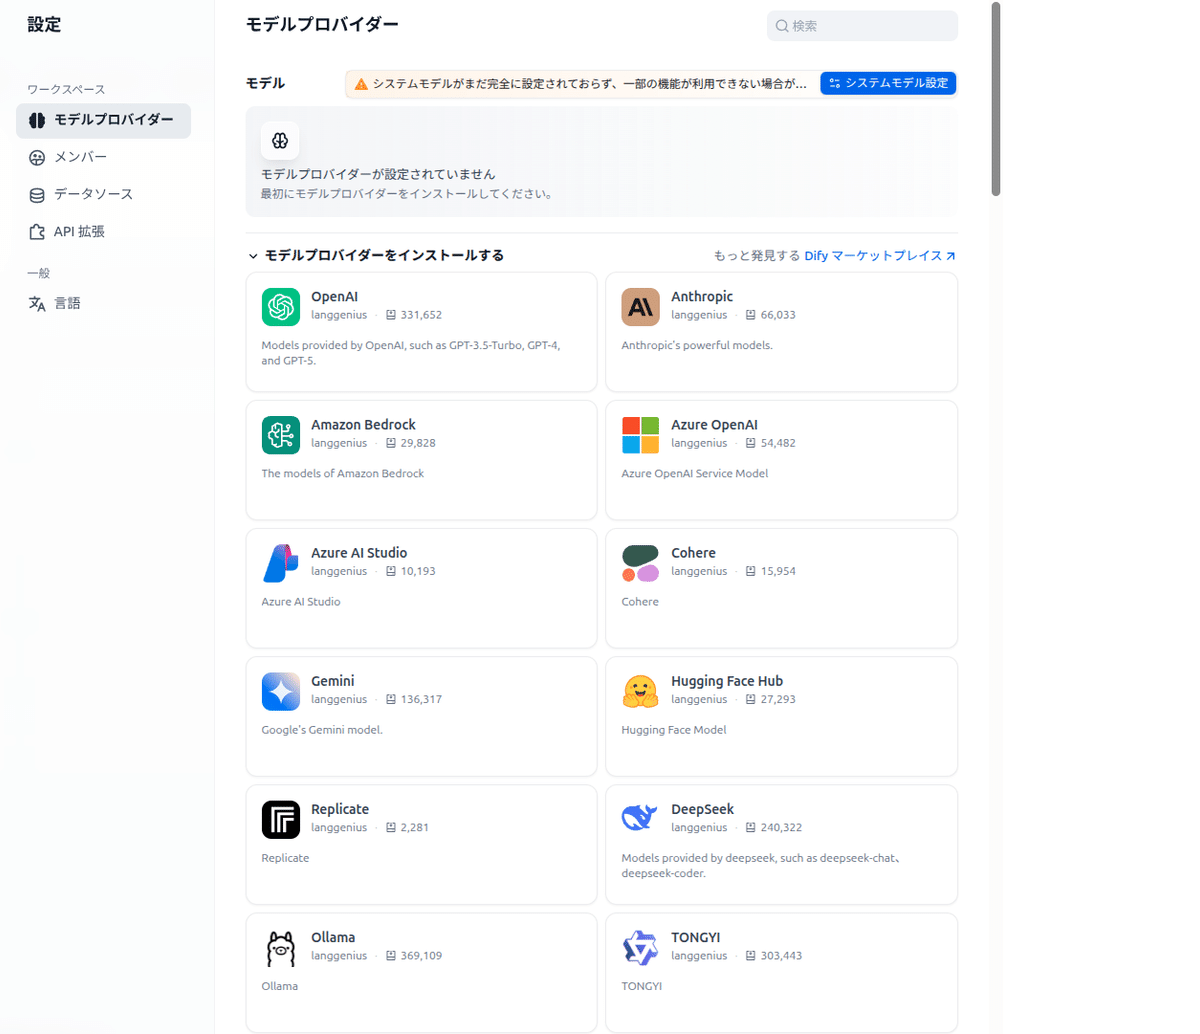Select the OpenAI provider icon
This screenshot has height=1034, width=1200.
(280, 307)
